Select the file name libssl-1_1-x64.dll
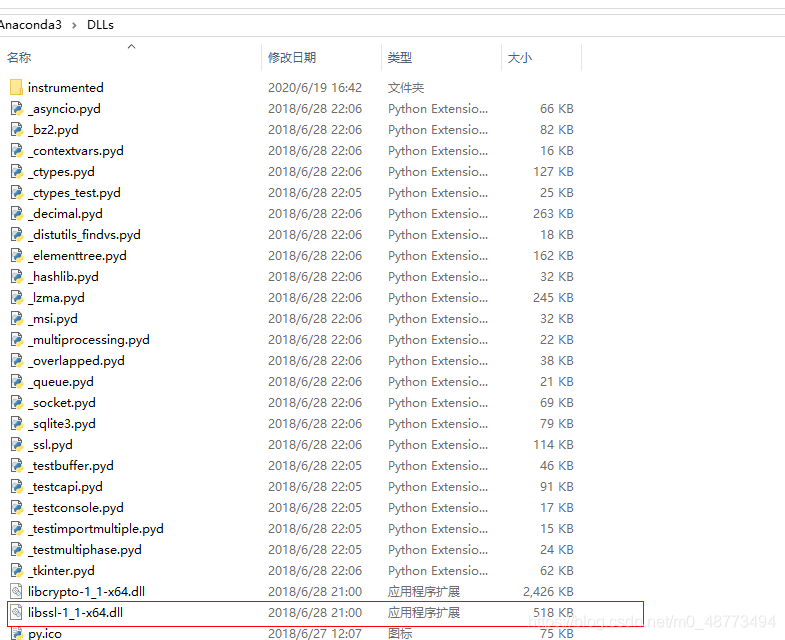 (76, 613)
